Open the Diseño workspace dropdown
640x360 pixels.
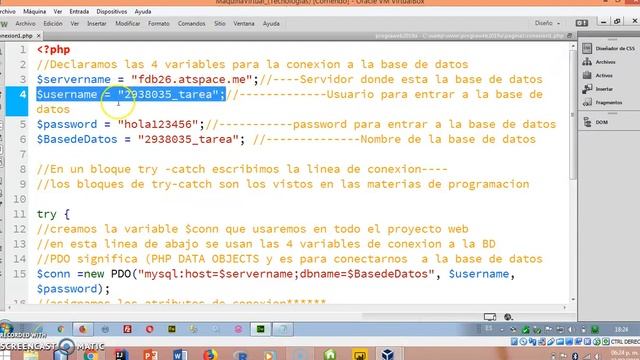(x=547, y=23)
